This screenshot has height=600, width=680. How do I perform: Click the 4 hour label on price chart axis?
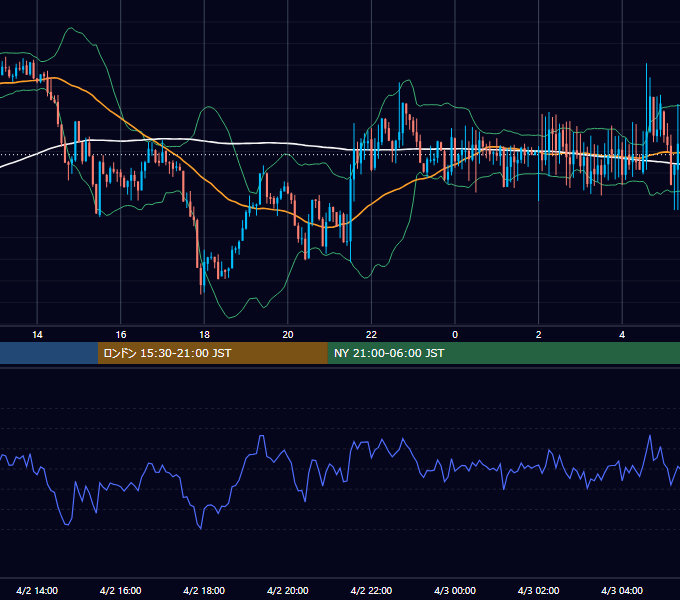click(x=622, y=335)
